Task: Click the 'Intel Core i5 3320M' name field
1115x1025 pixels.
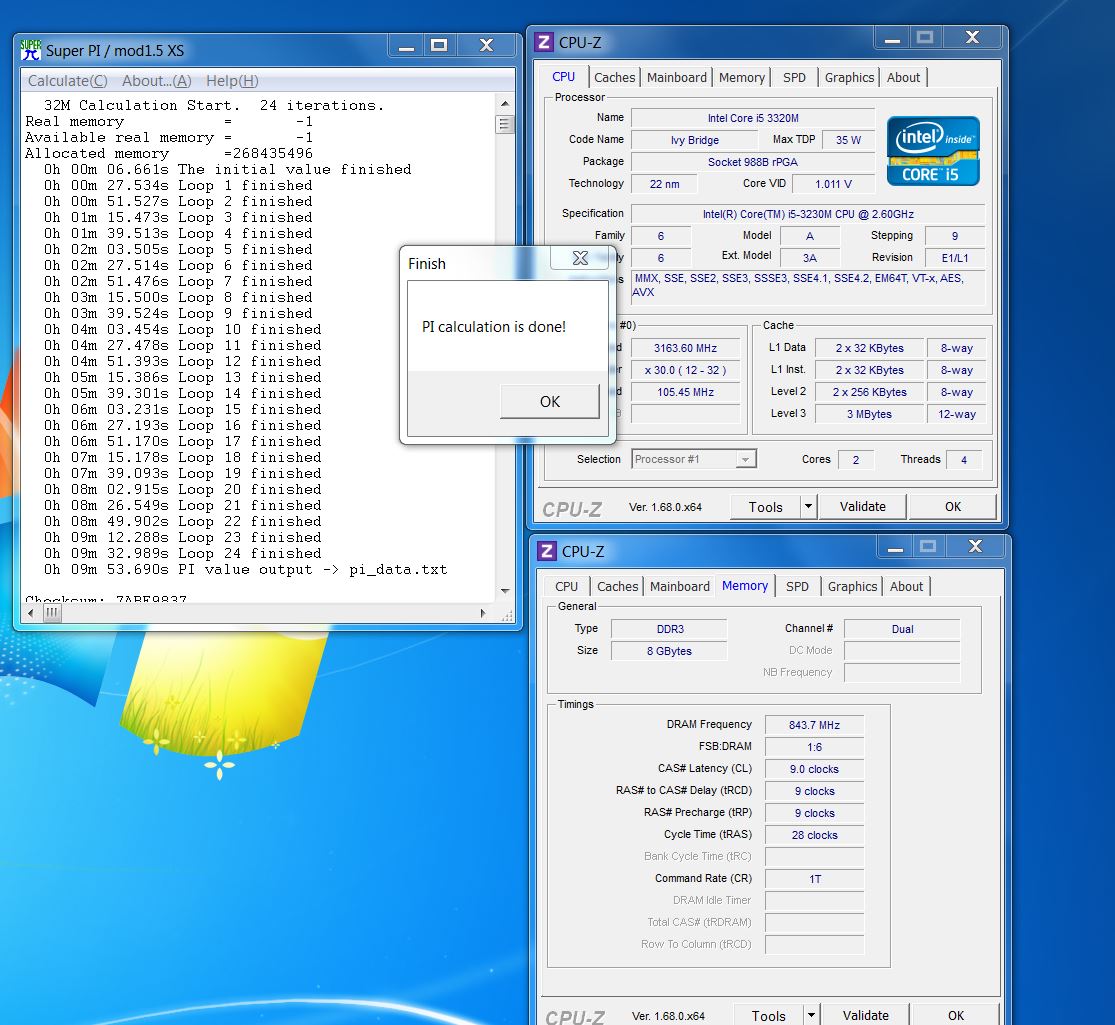Action: (752, 118)
